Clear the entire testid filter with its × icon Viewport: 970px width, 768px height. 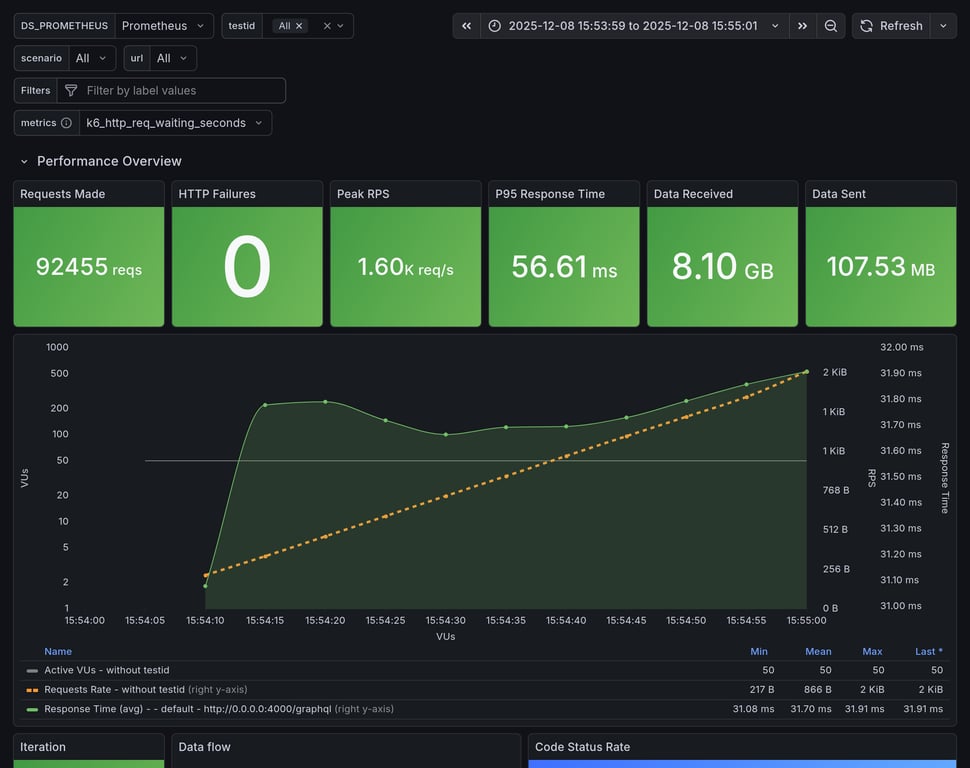pyautogui.click(x=326, y=26)
